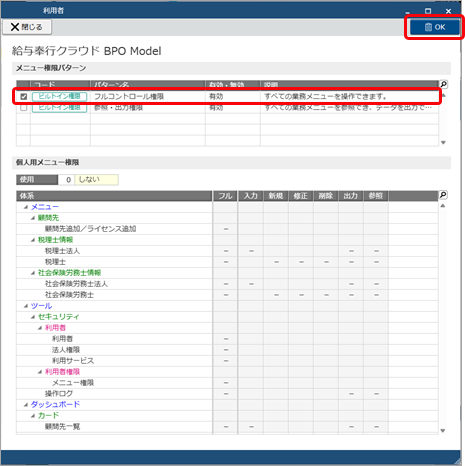Collapse the ツール tree node
The width and height of the screenshot is (465, 466).
[x=26, y=306]
